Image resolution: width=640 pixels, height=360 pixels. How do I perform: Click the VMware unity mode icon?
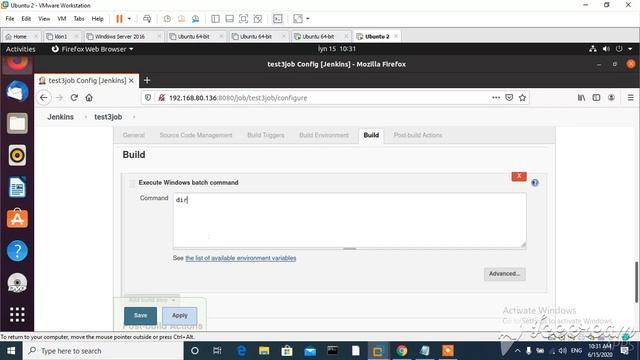258,19
